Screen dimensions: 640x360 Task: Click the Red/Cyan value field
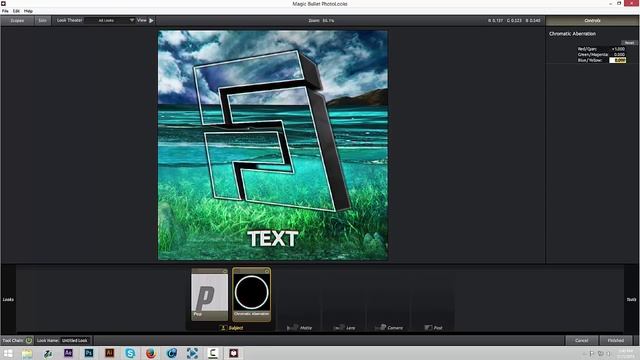click(618, 49)
